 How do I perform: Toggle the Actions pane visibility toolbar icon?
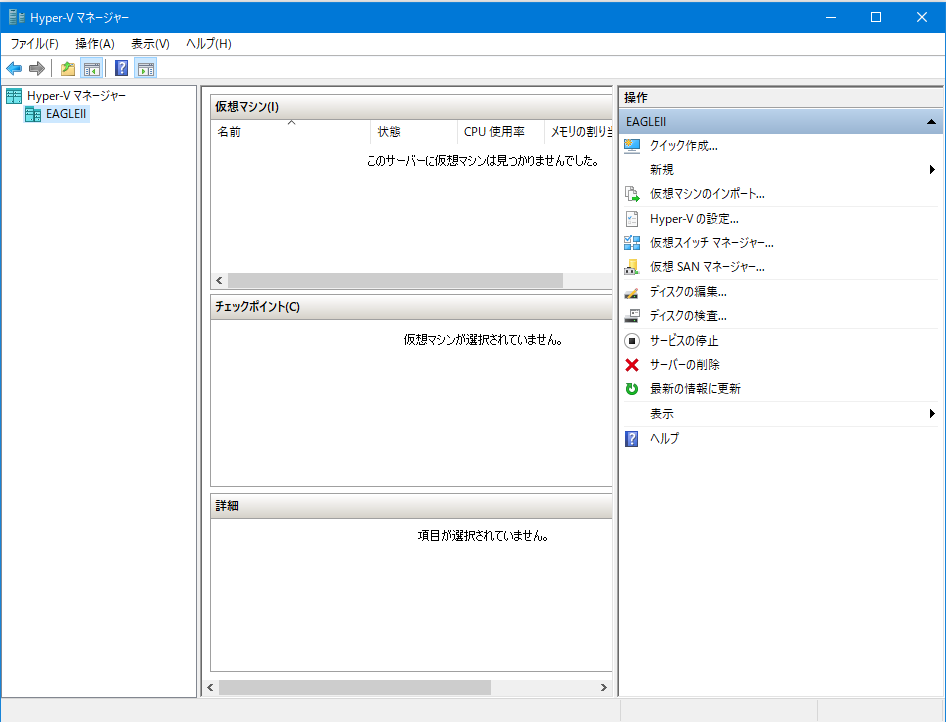click(x=145, y=67)
